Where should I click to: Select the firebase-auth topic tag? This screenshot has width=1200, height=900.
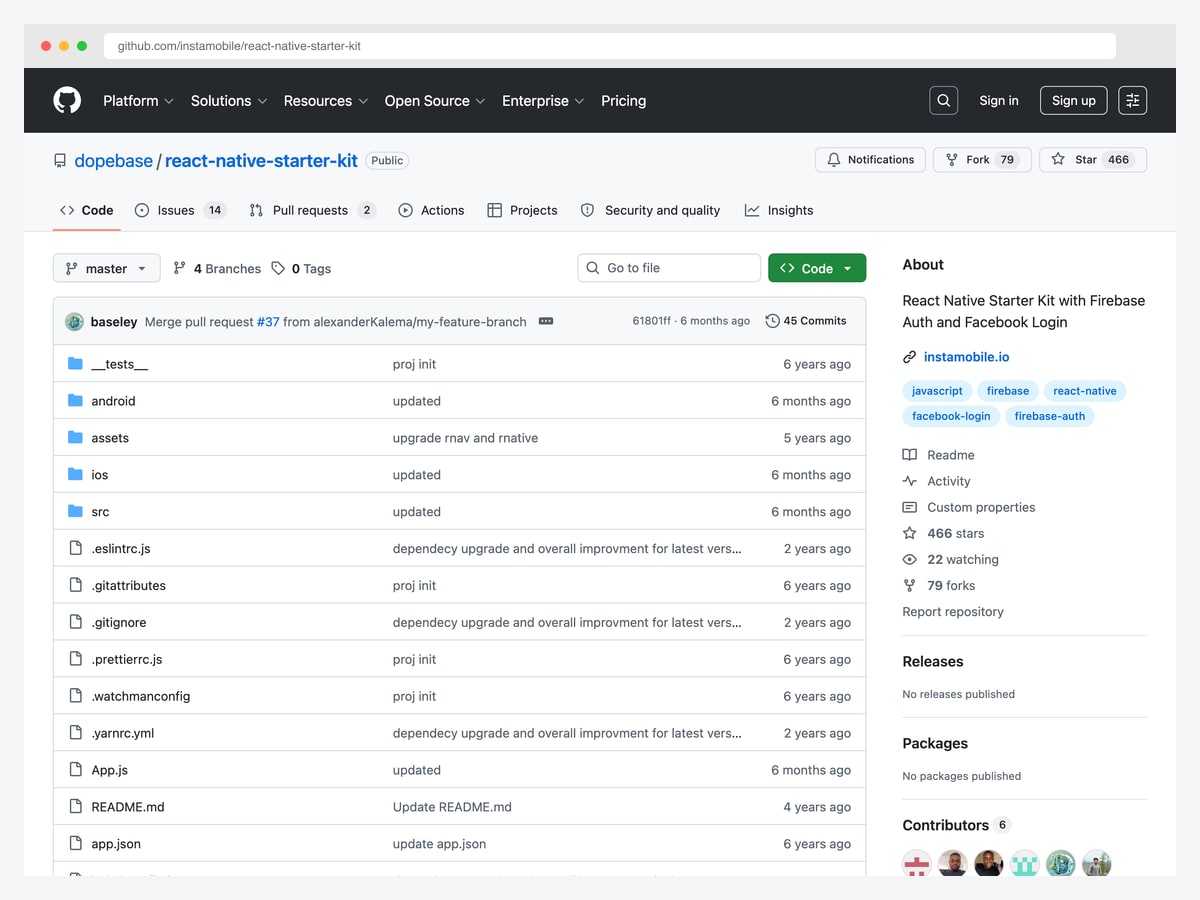[1050, 416]
